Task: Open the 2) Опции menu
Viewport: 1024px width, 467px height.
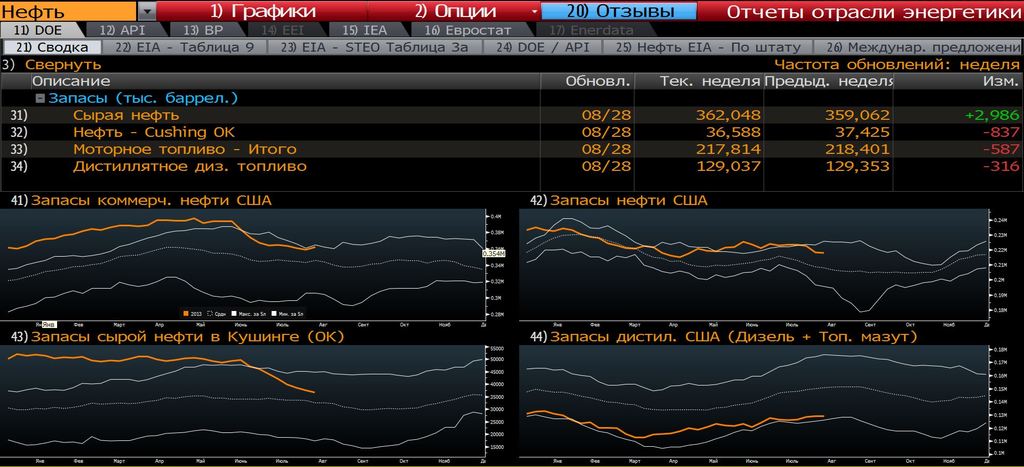Action: (455, 11)
